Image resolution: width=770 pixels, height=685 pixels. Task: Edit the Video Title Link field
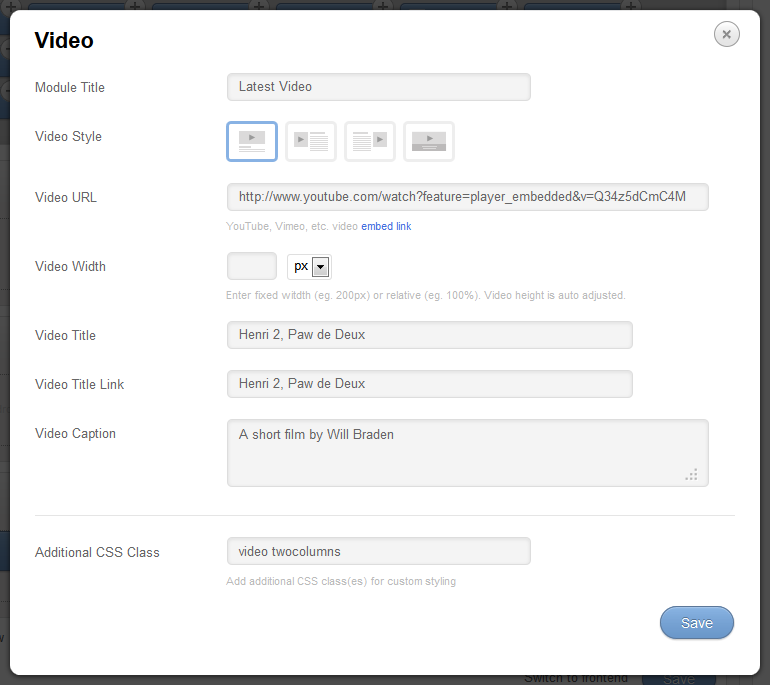click(x=430, y=384)
